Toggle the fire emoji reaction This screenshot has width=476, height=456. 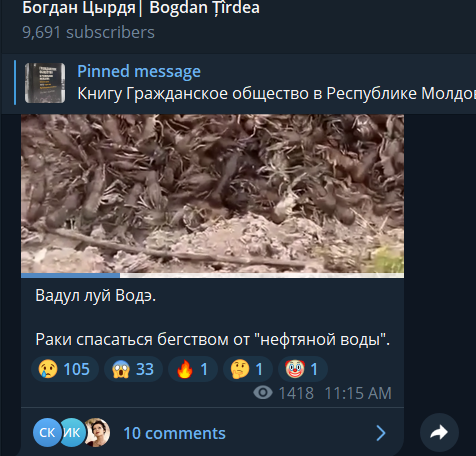click(193, 369)
